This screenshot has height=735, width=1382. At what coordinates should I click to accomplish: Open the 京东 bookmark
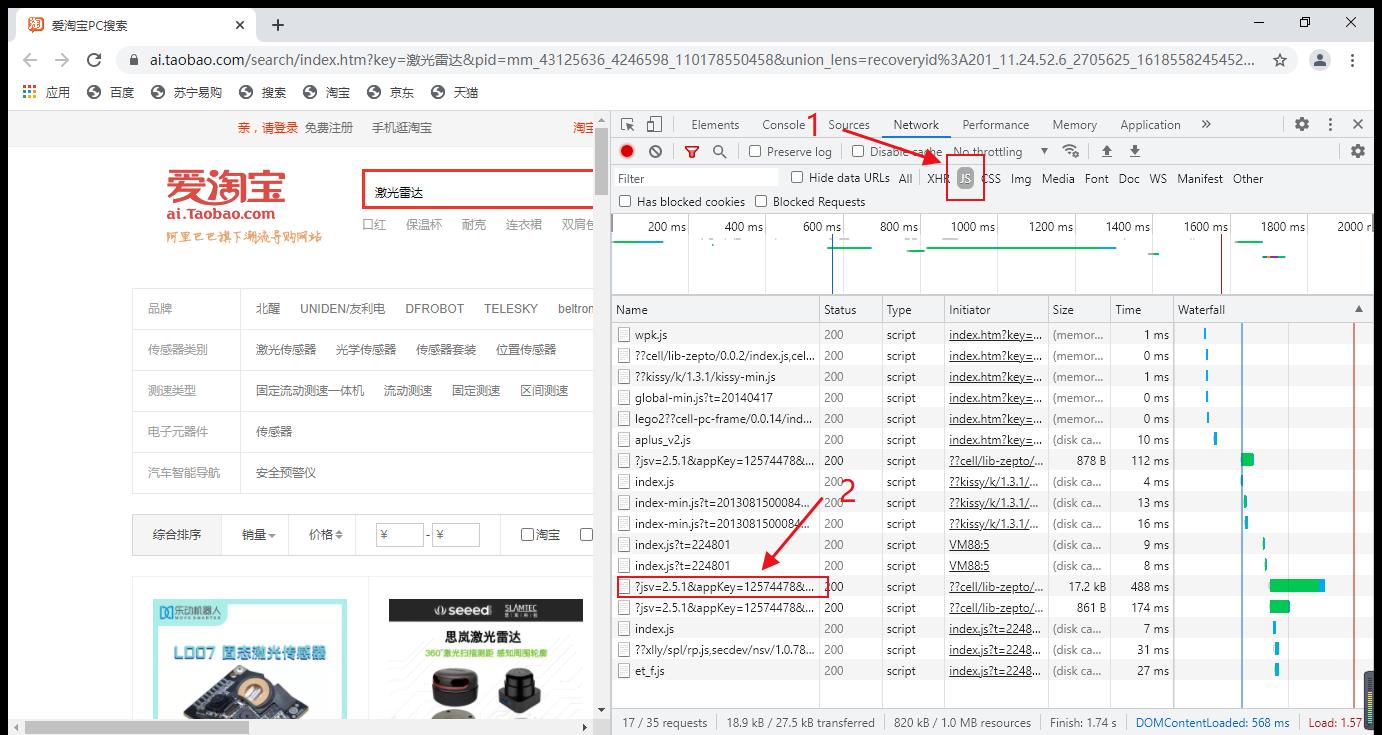coord(390,92)
